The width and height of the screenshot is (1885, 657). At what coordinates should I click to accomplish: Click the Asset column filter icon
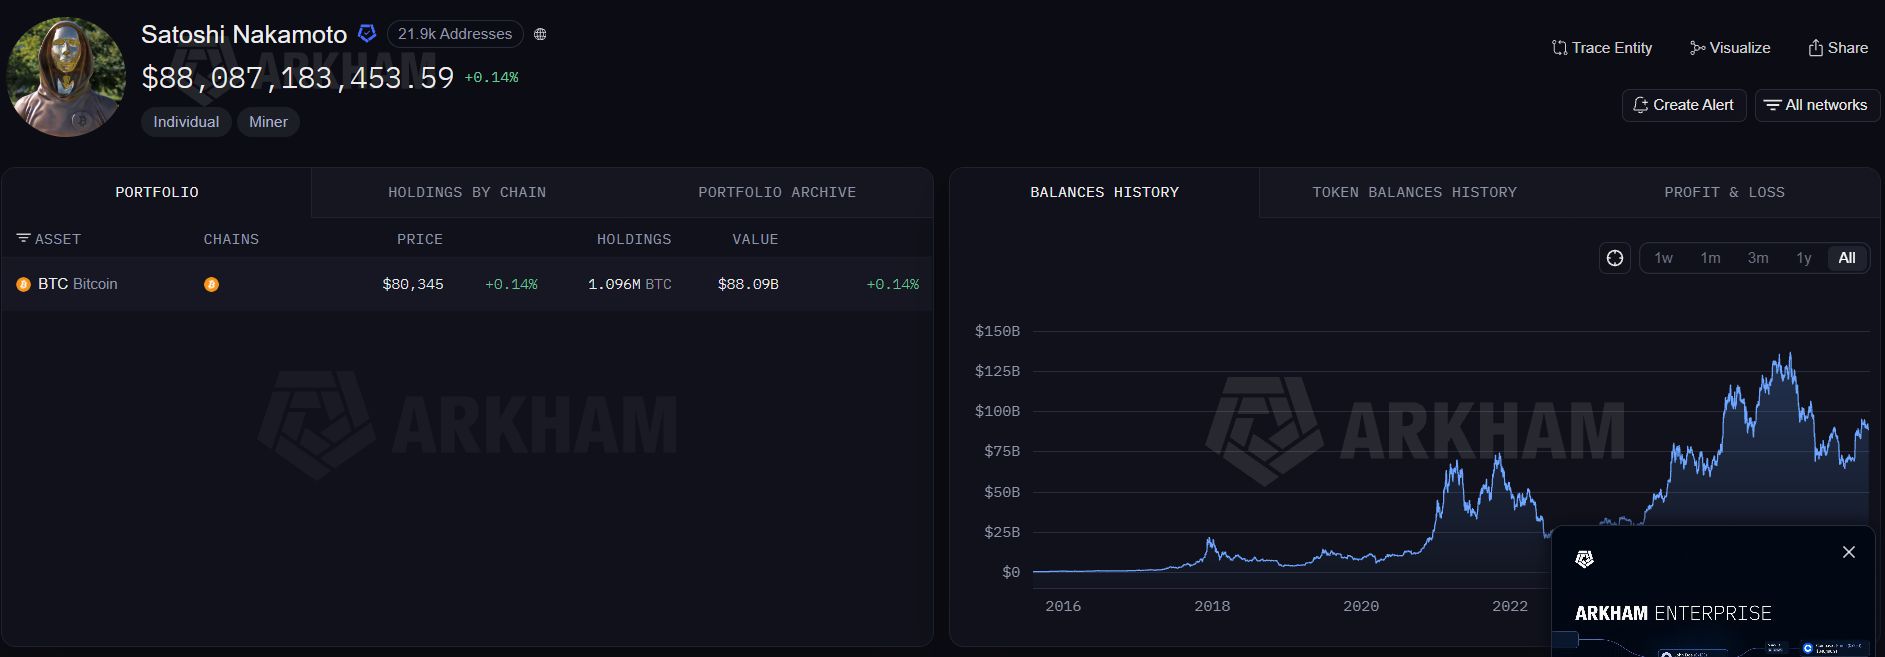click(23, 239)
